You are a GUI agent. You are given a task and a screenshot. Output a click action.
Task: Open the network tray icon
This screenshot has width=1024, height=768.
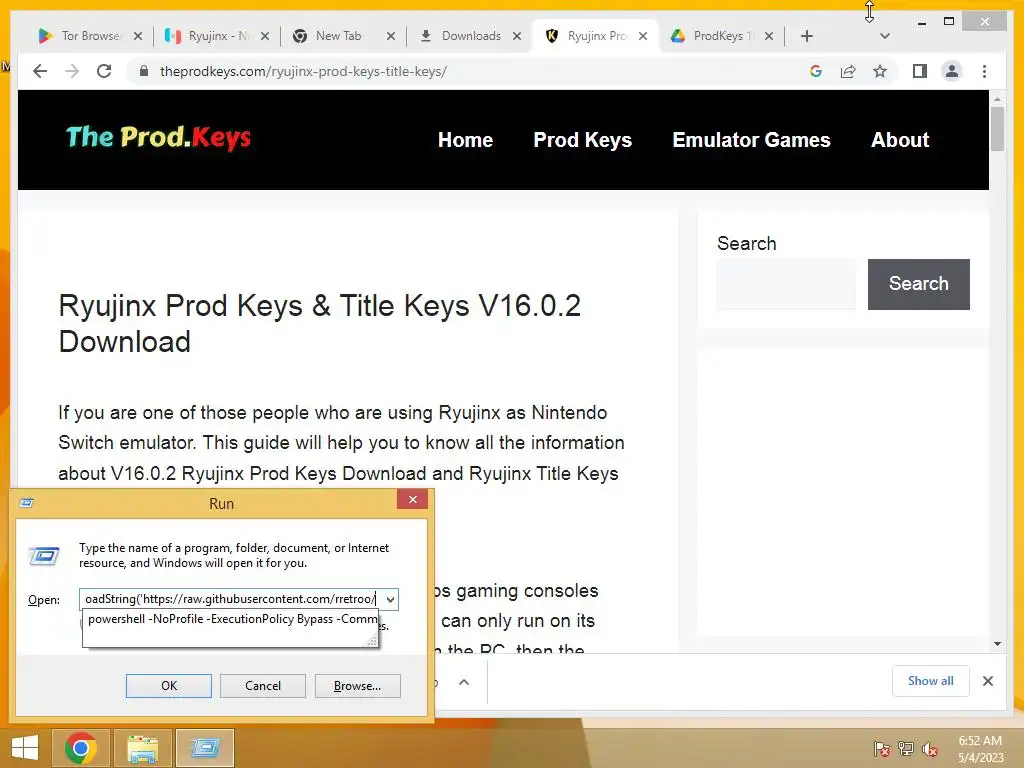tap(906, 749)
